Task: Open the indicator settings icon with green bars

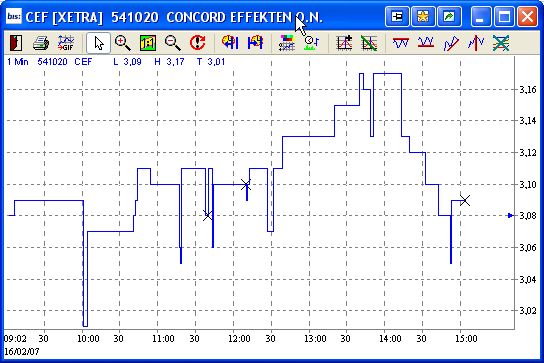Action: point(312,43)
